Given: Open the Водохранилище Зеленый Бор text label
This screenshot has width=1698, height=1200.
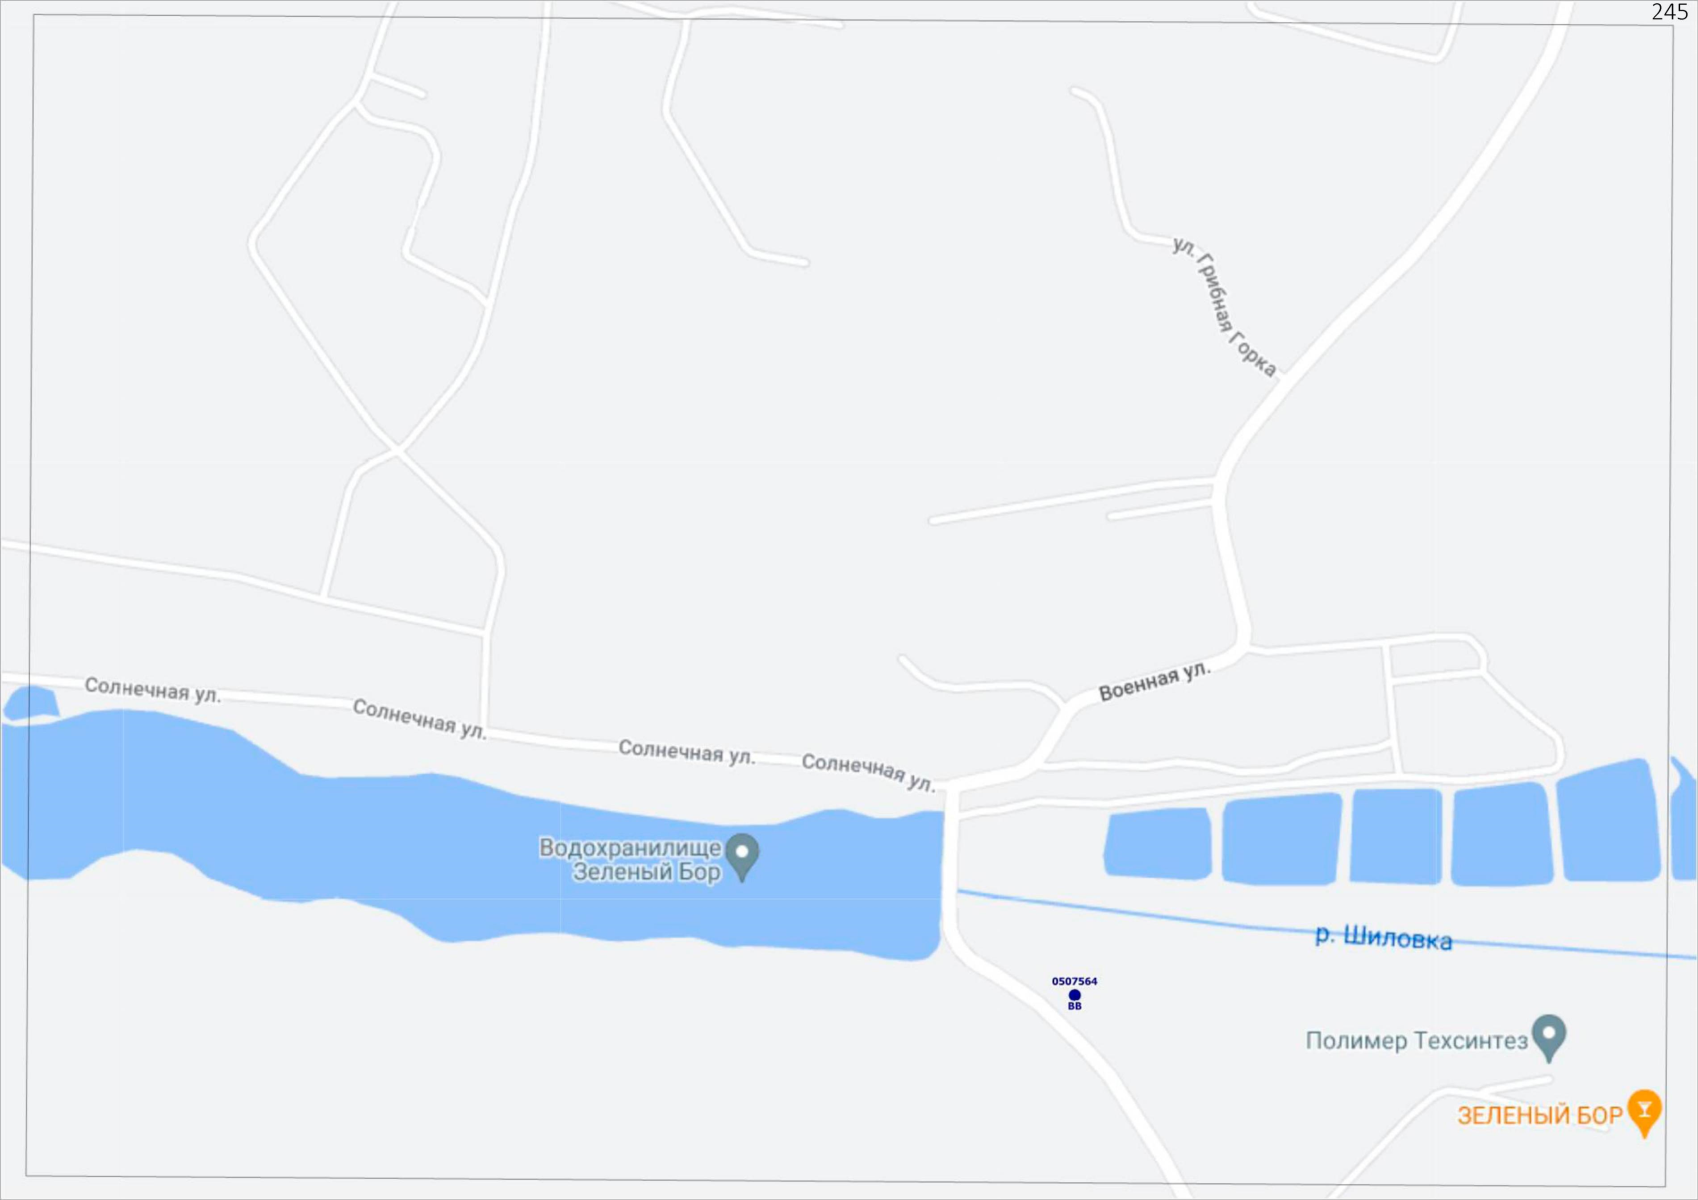Looking at the screenshot, I should pos(630,860).
